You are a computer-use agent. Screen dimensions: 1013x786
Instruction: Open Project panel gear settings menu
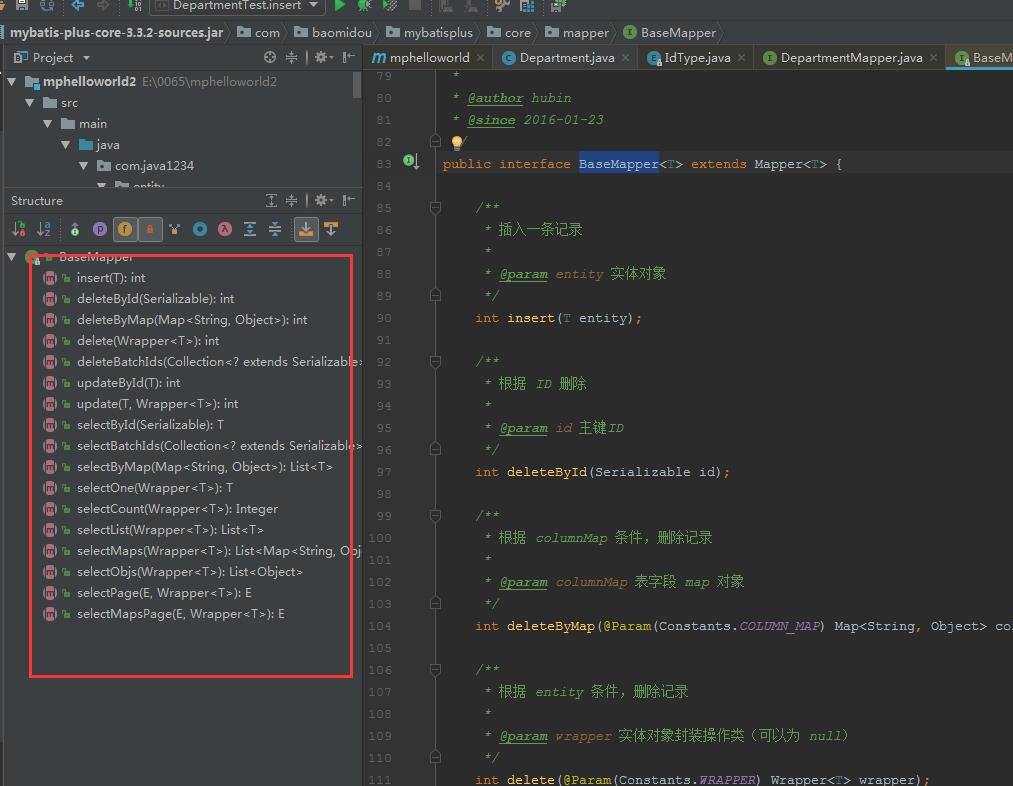(x=322, y=57)
